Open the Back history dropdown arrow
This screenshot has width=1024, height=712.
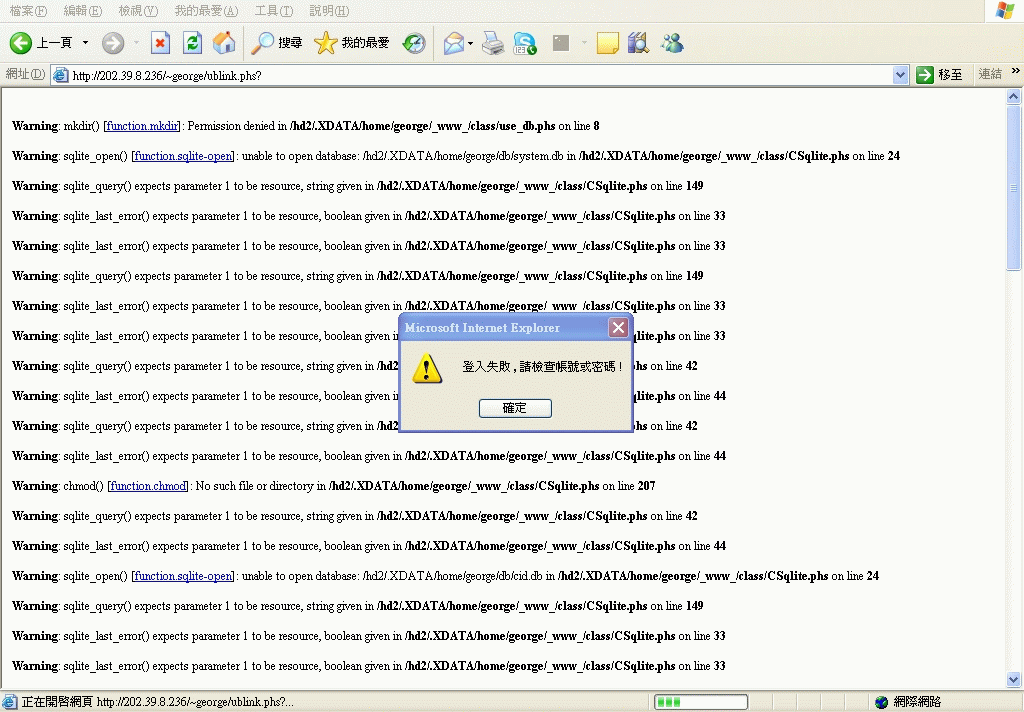tap(85, 43)
